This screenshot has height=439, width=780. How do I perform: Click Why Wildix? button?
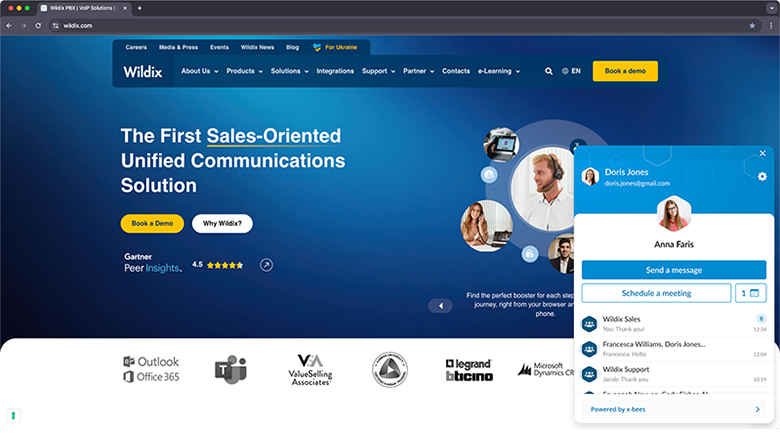222,224
